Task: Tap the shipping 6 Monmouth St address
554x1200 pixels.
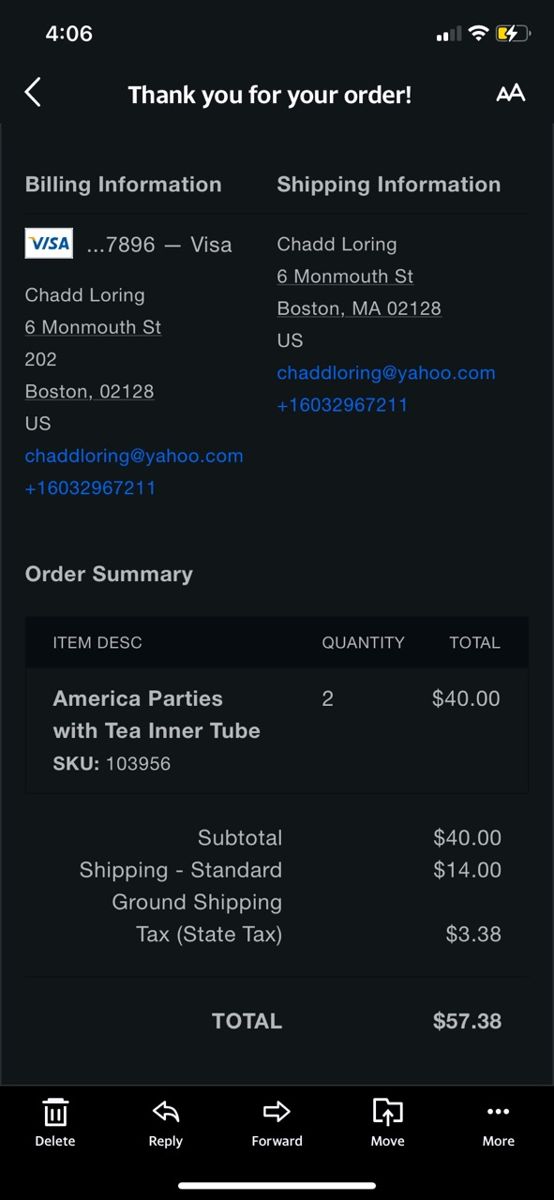Action: click(x=345, y=276)
